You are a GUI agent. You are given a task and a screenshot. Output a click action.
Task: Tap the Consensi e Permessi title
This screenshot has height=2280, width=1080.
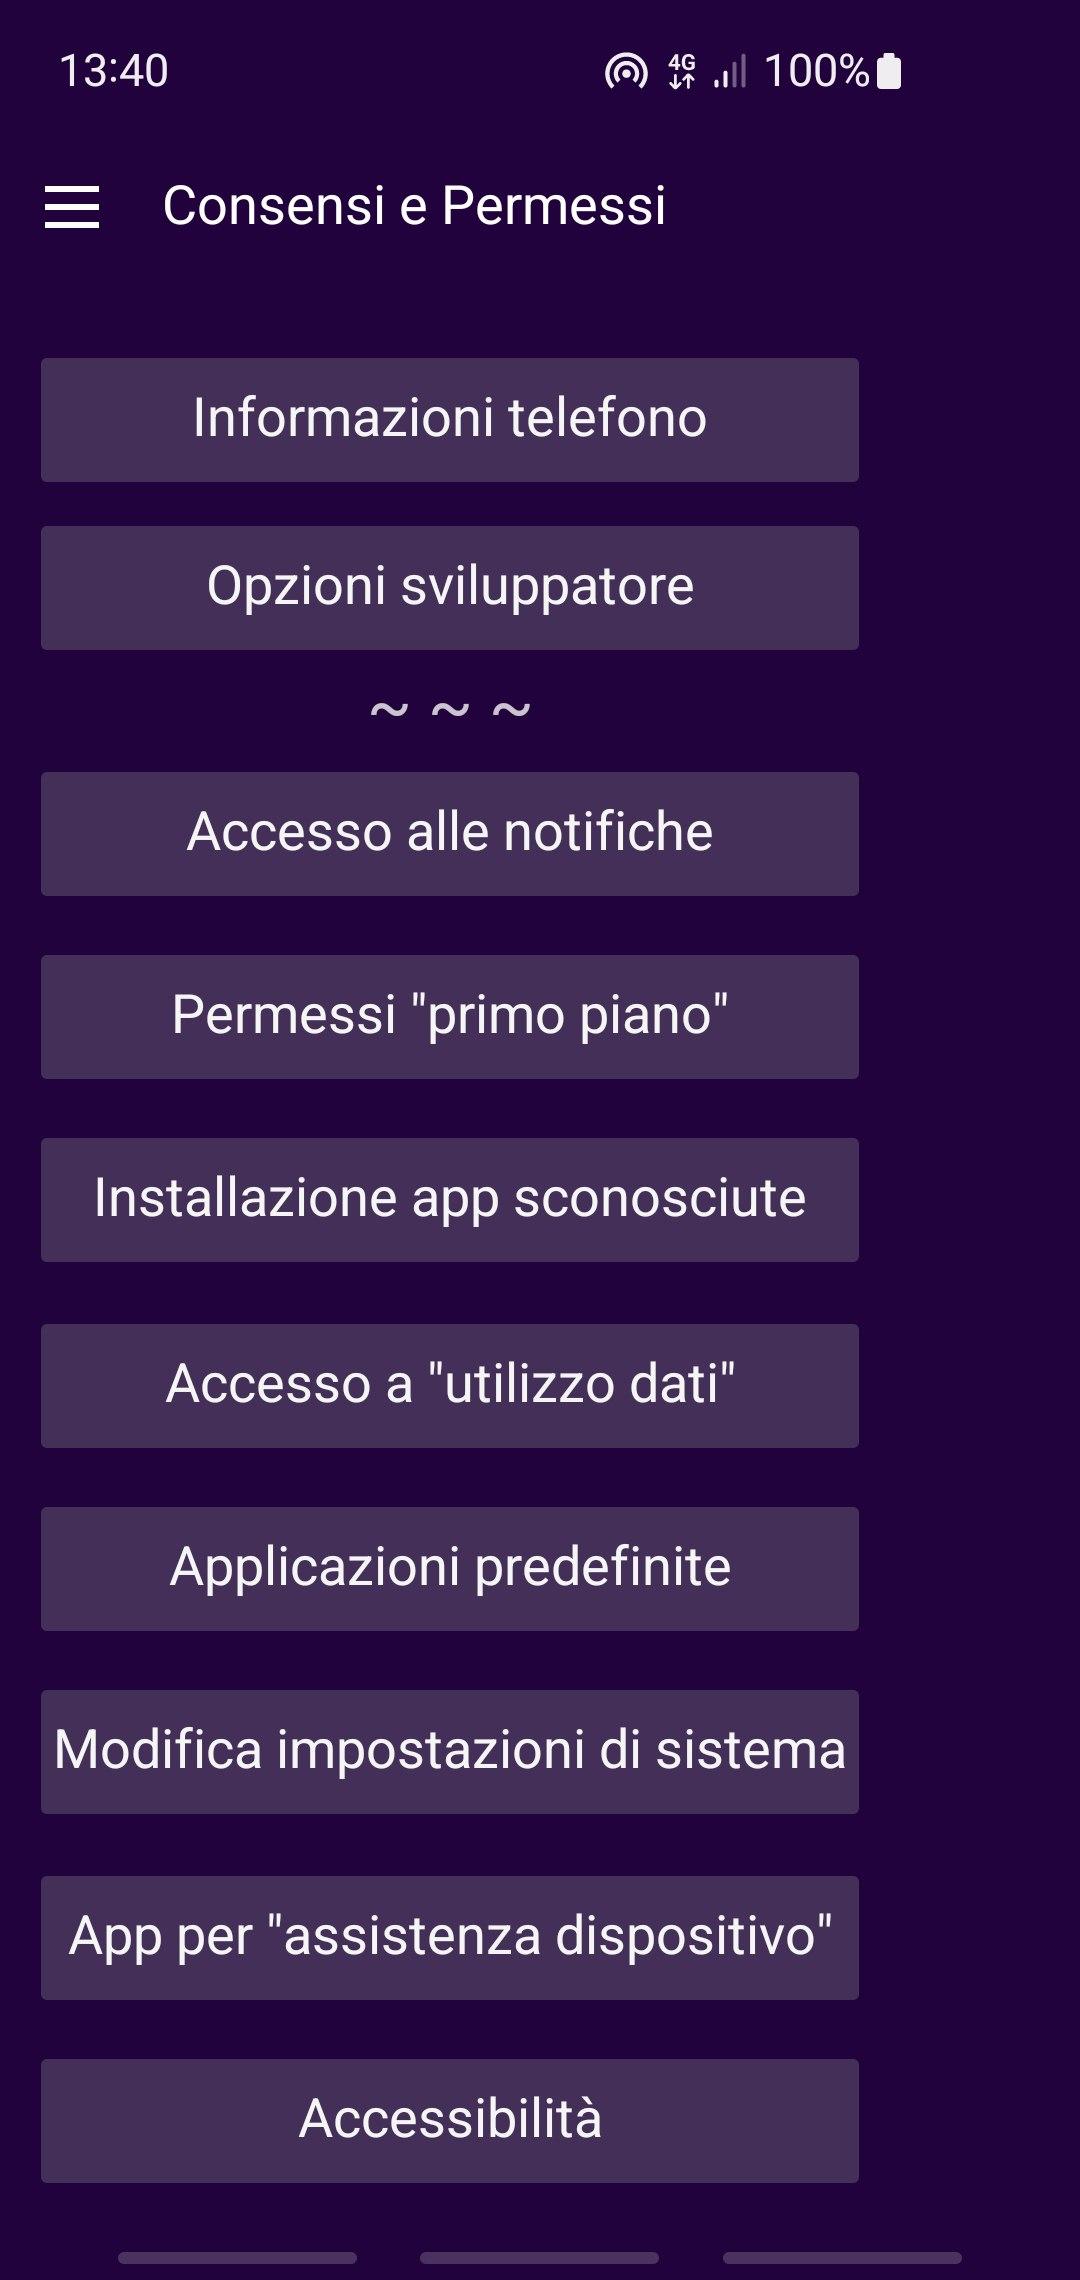(414, 206)
